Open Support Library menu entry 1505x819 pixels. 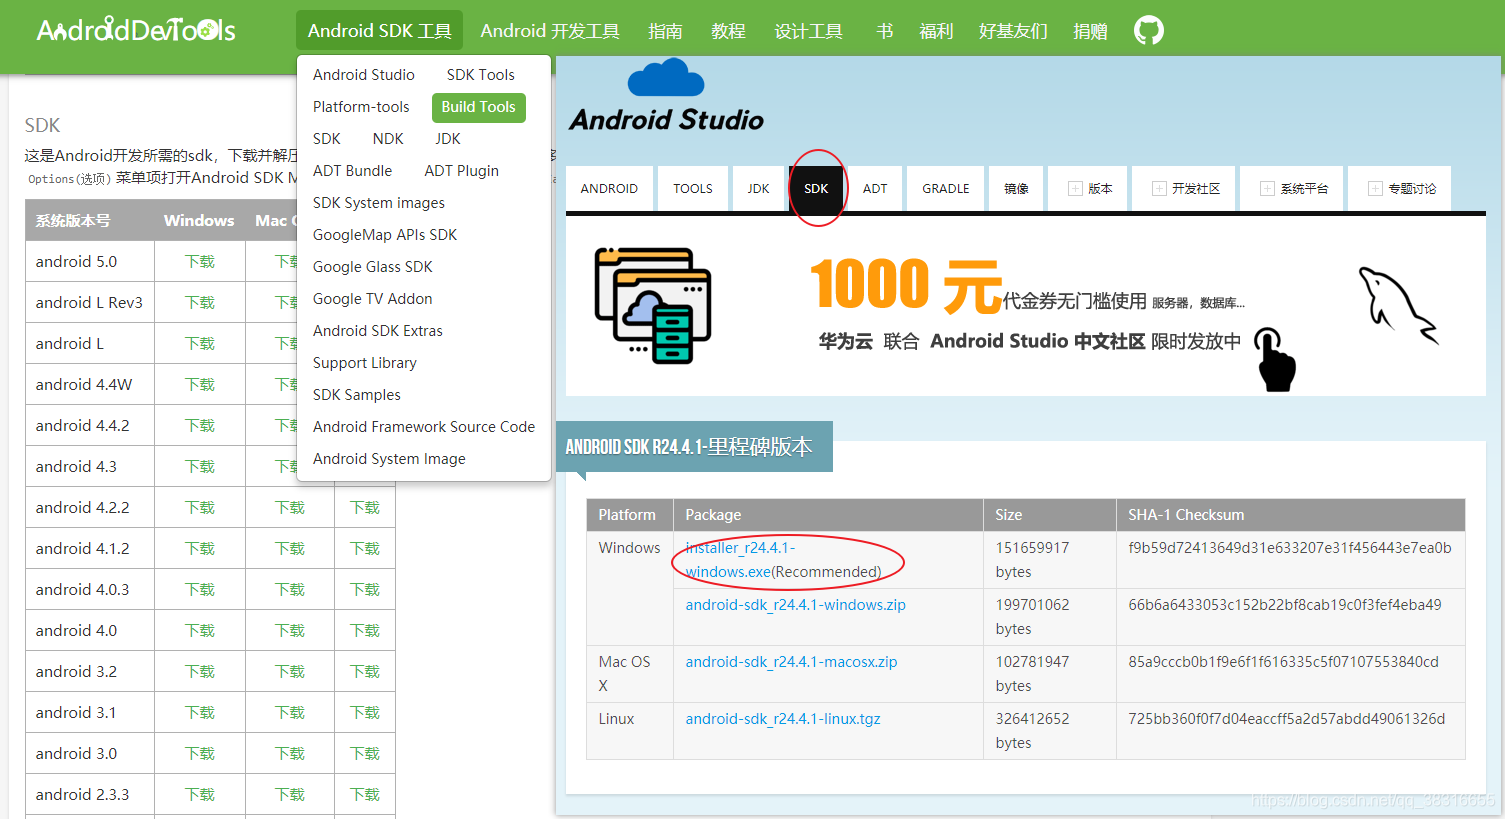click(x=365, y=363)
